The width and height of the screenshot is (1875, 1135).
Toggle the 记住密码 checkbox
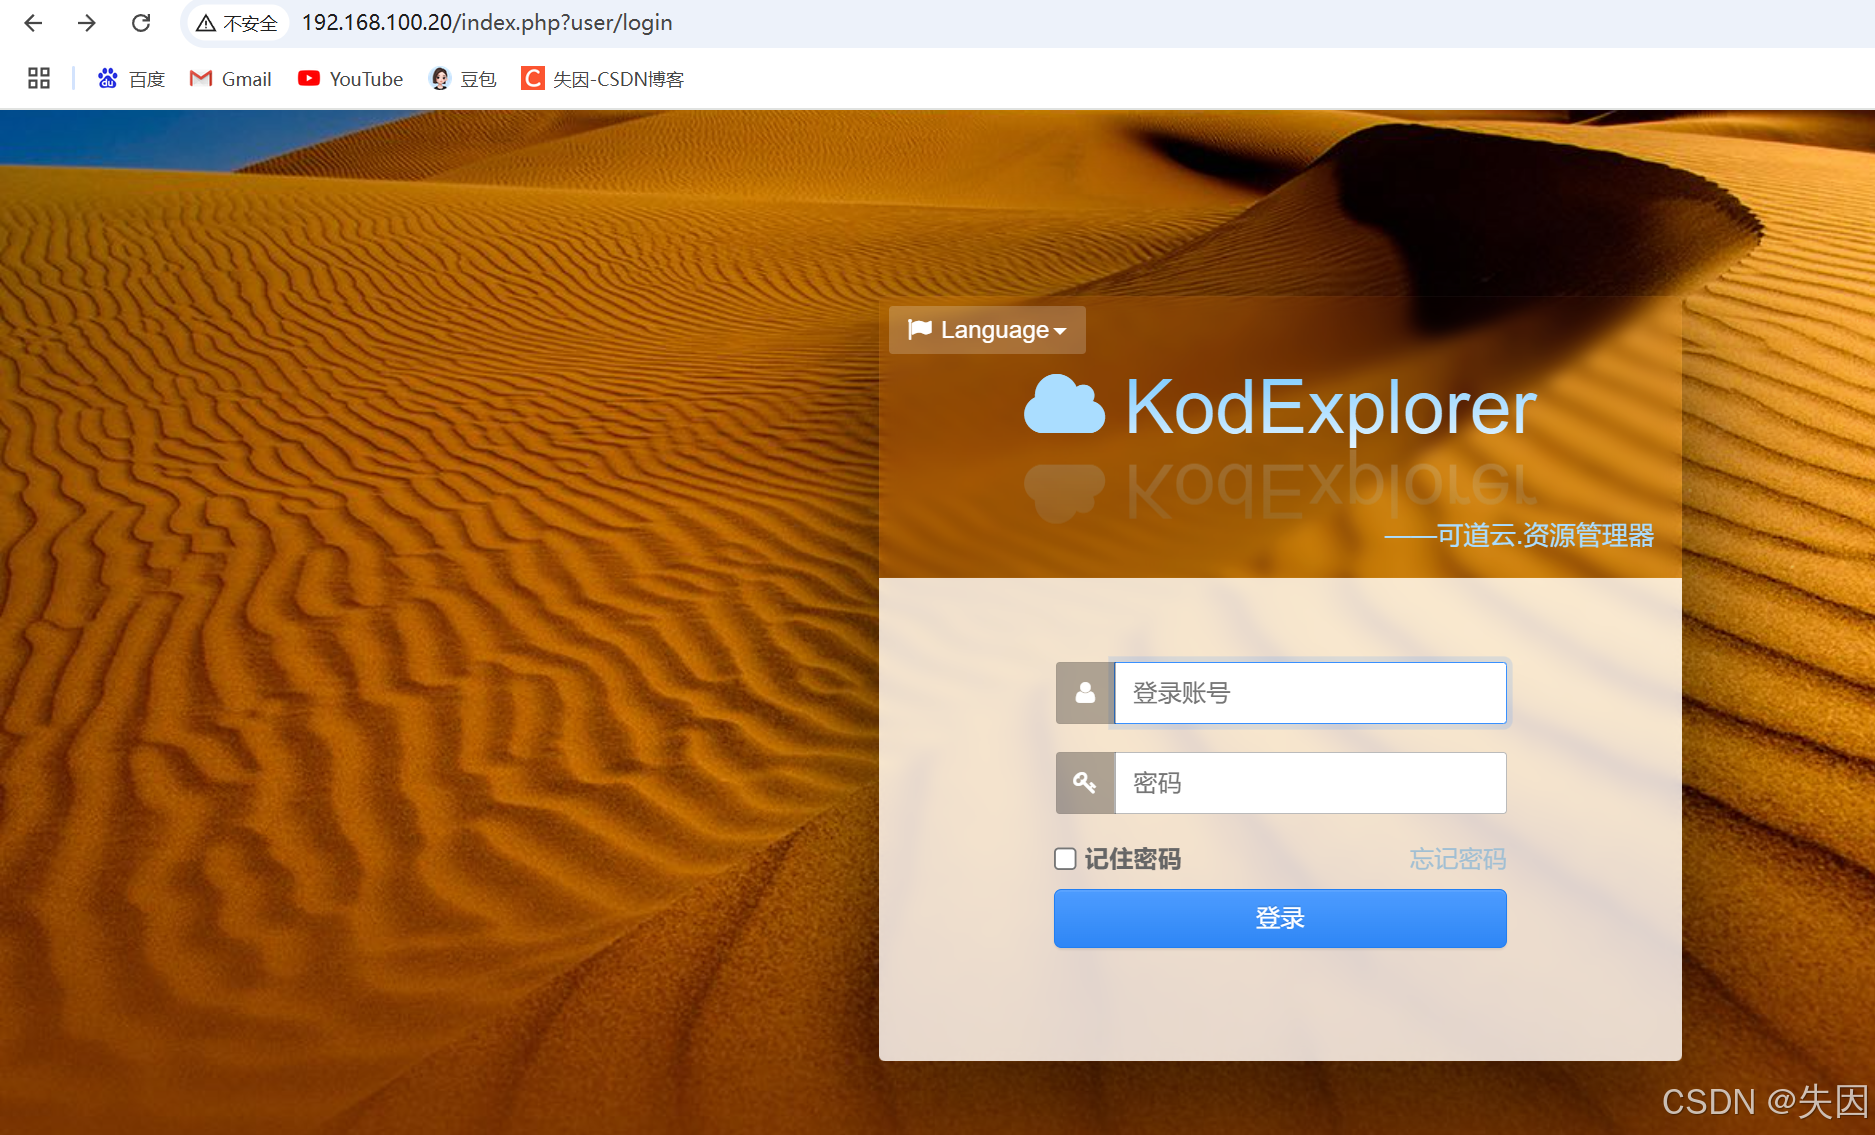click(x=1065, y=859)
